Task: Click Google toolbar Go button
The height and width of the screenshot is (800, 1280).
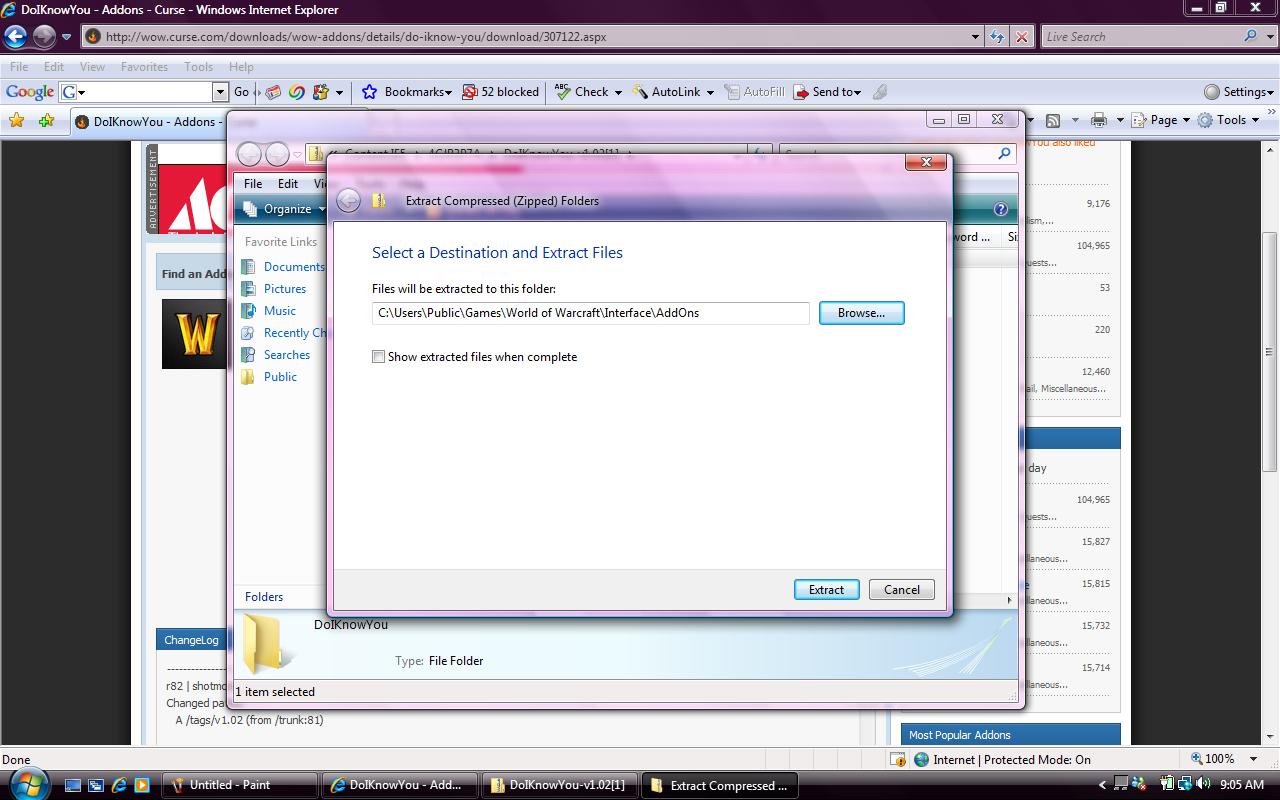Action: [x=241, y=92]
